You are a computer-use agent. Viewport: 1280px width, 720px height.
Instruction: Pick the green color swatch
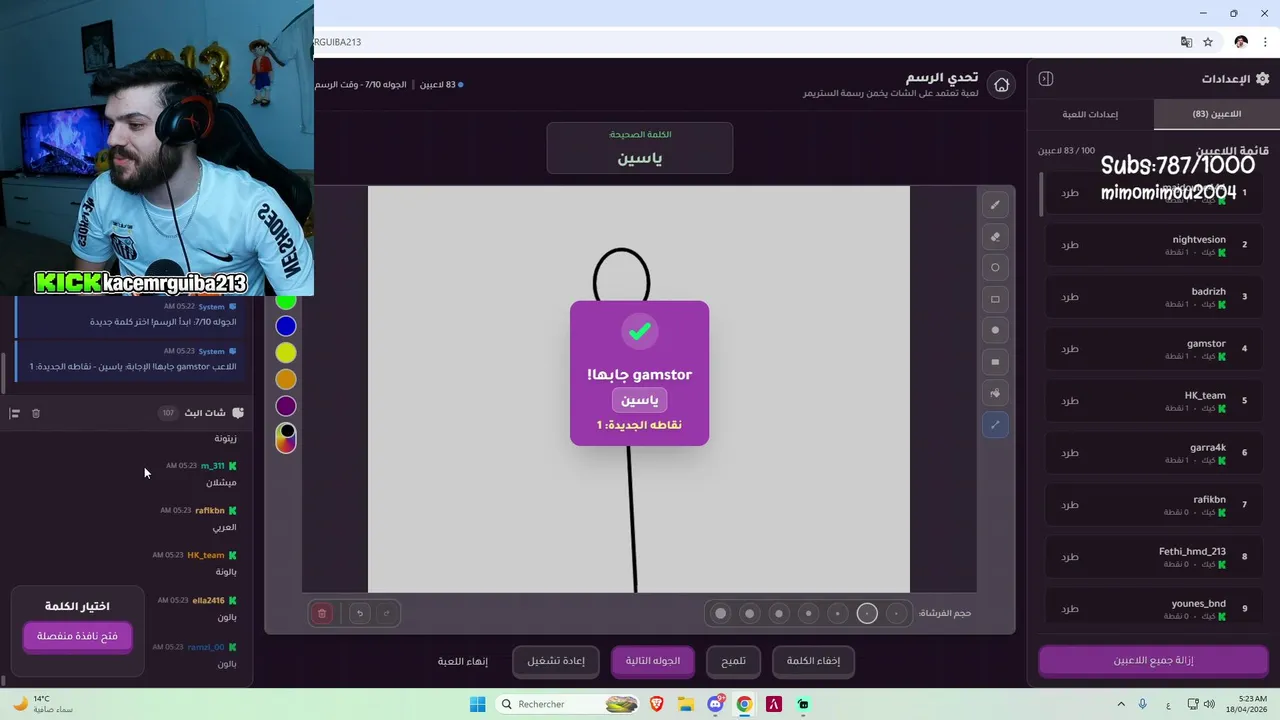point(286,301)
